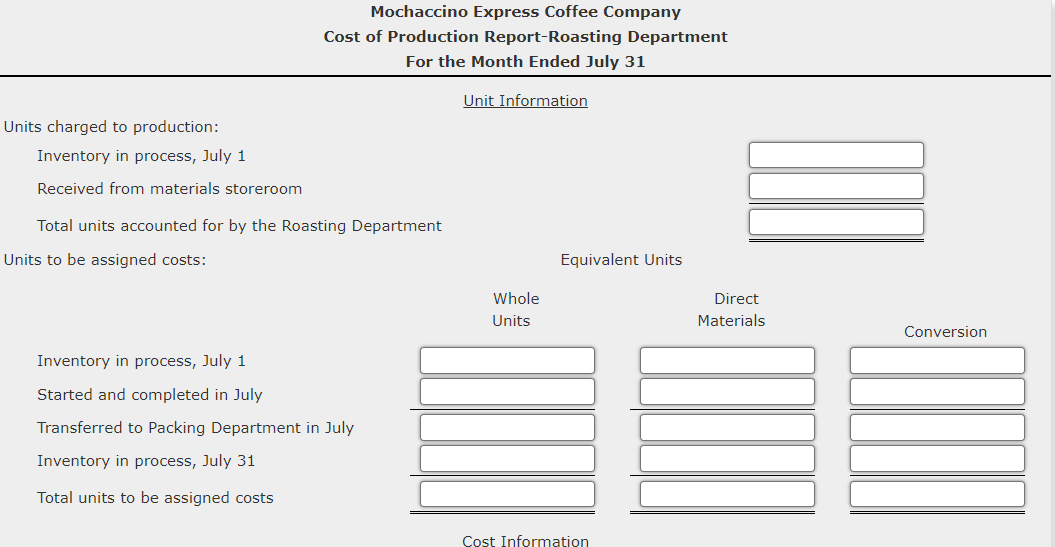Click the Inventory in process, July 31 label
Image resolution: width=1055 pixels, height=547 pixels.
click(x=146, y=461)
